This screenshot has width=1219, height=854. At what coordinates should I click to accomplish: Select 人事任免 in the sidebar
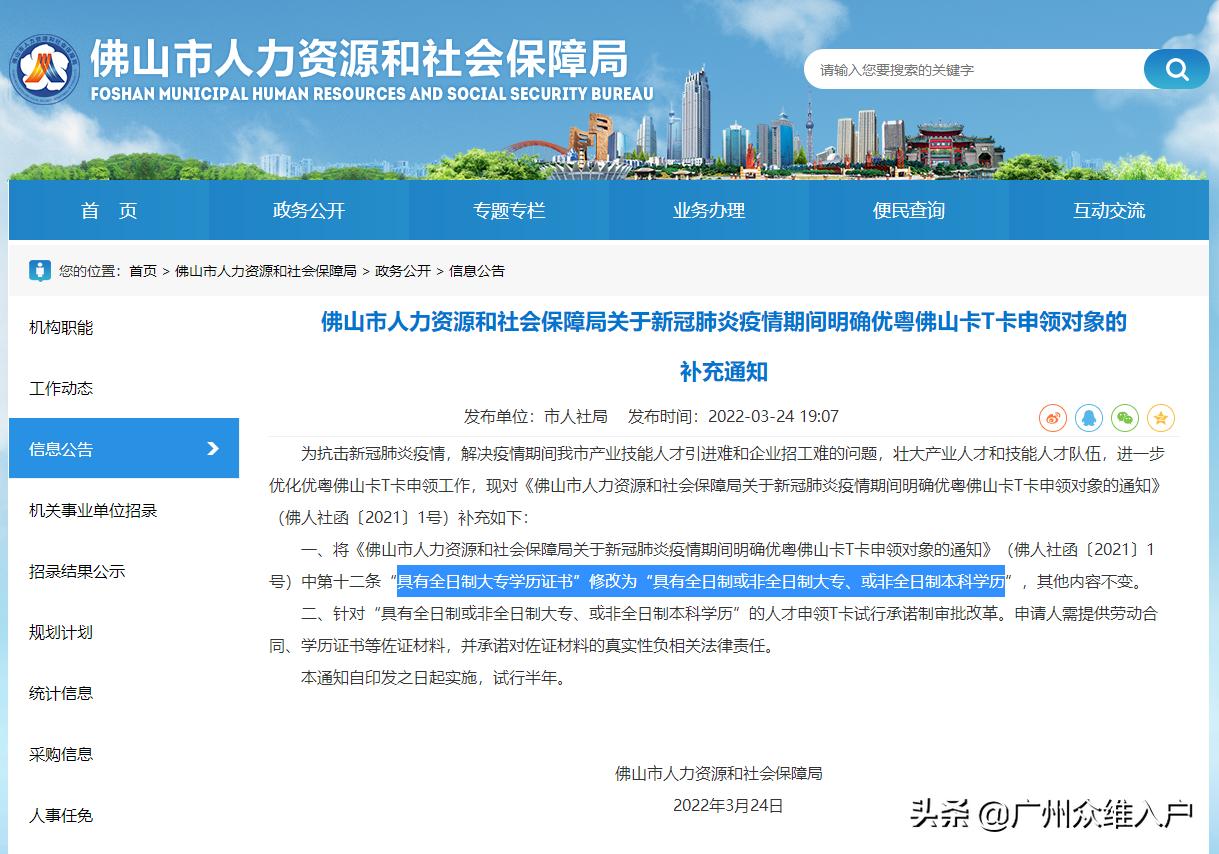(x=60, y=815)
